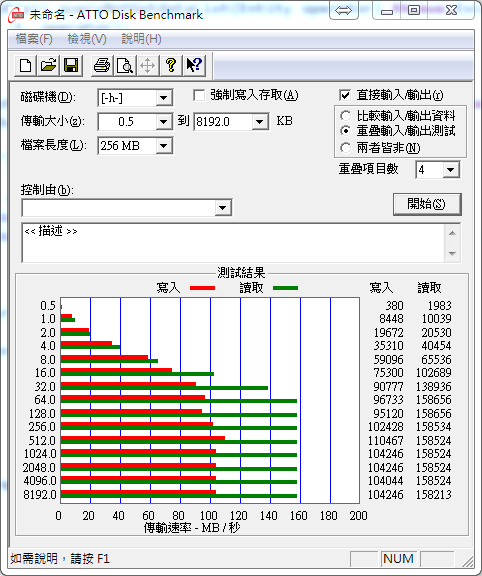This screenshot has width=482, height=576.
Task: Expand 重疊項目數 queue depth dropdown
Action: (451, 170)
